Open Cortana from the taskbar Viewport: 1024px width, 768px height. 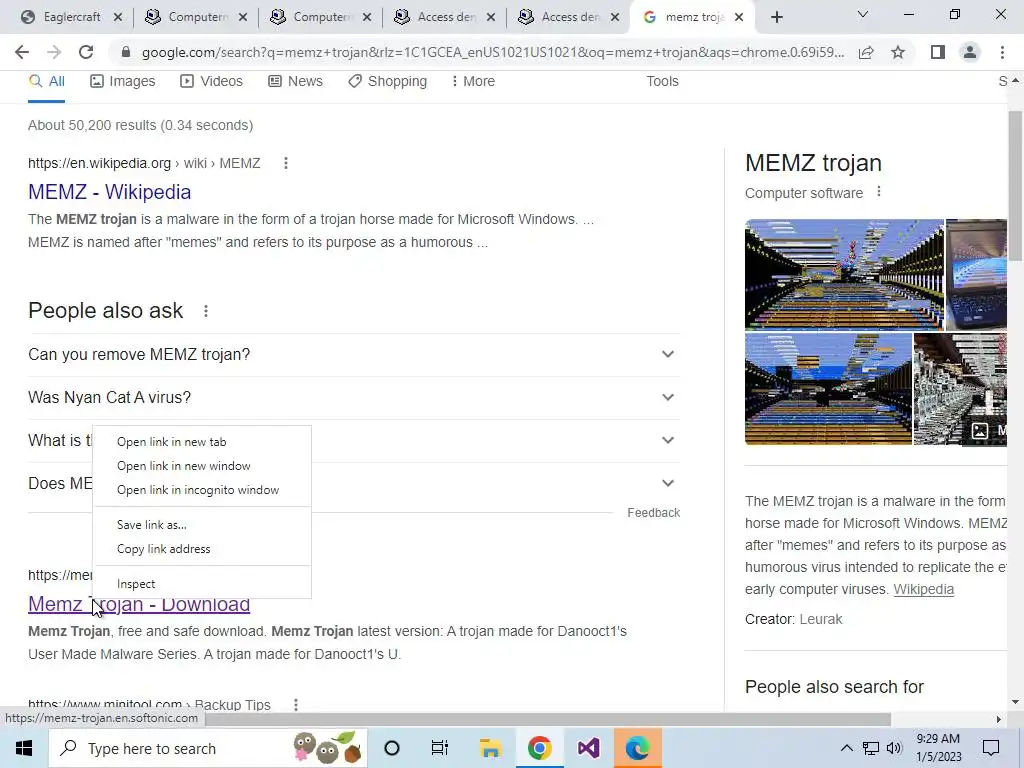coord(392,748)
